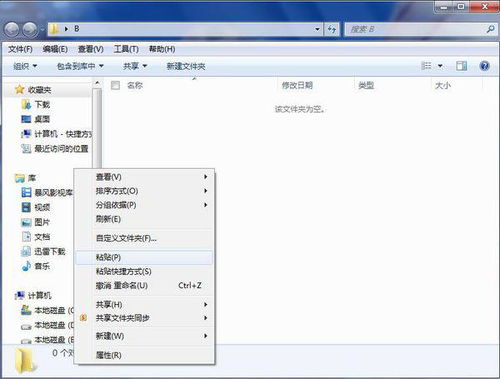
Task: Open the 包含到库中 dropdown
Action: point(80,66)
